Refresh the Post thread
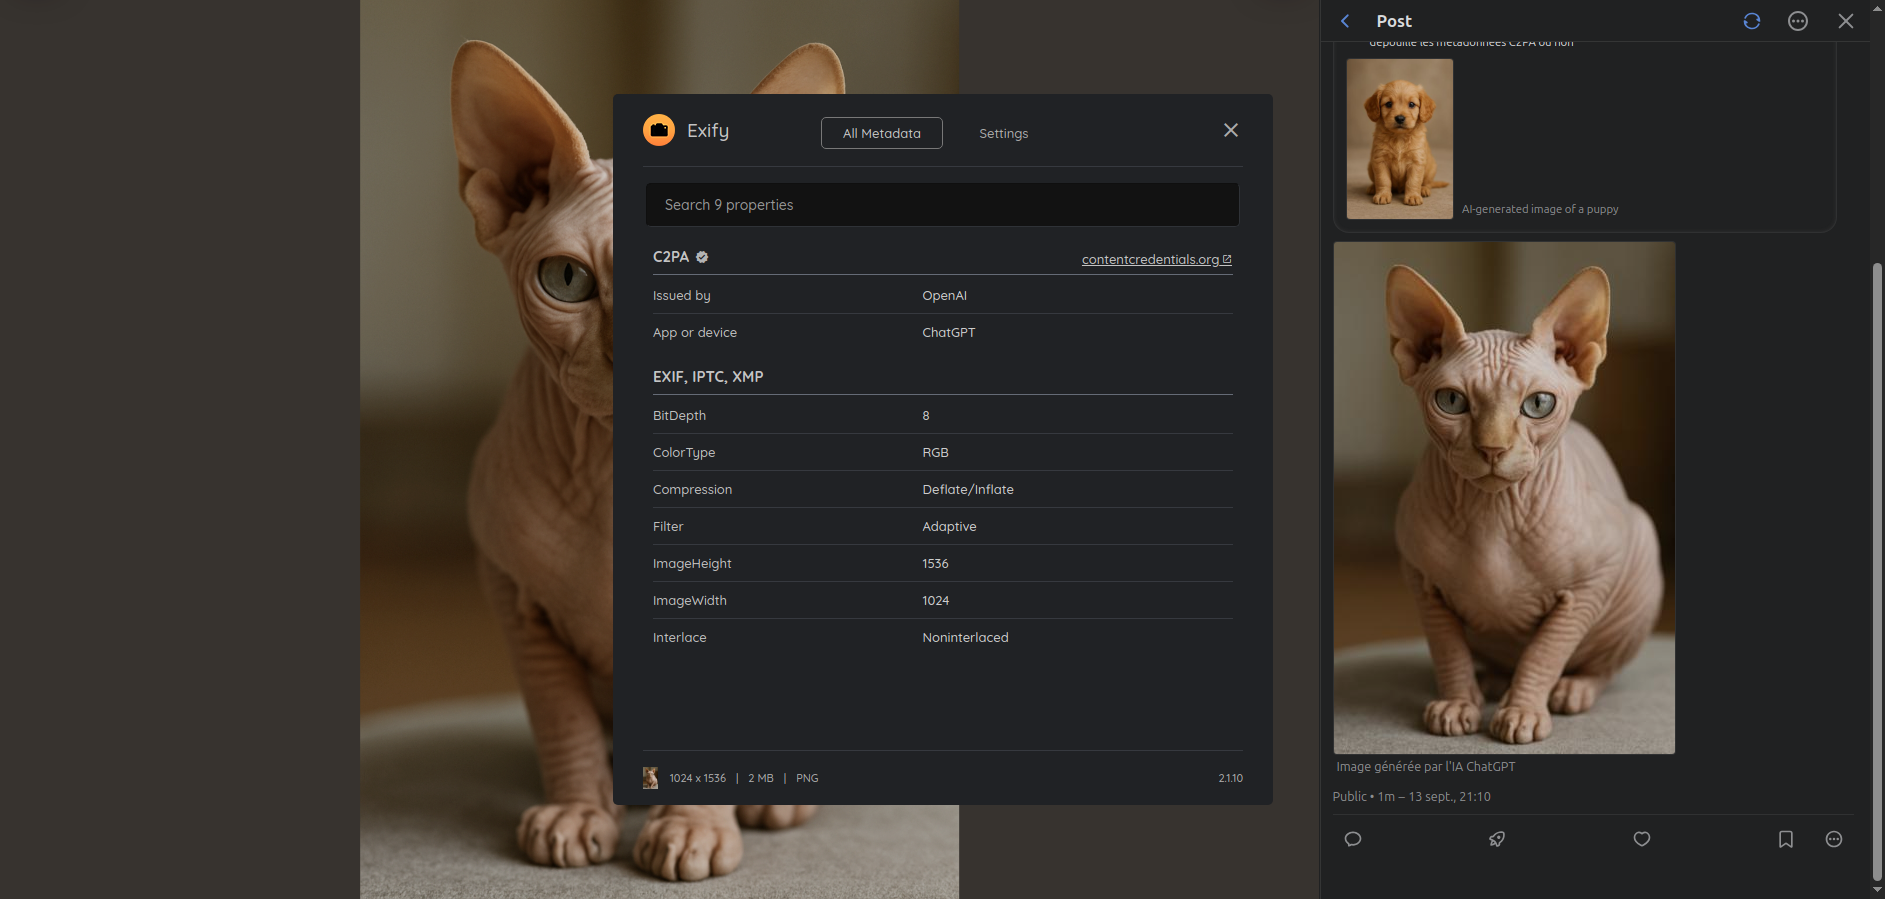Viewport: 1885px width, 899px height. click(1752, 21)
